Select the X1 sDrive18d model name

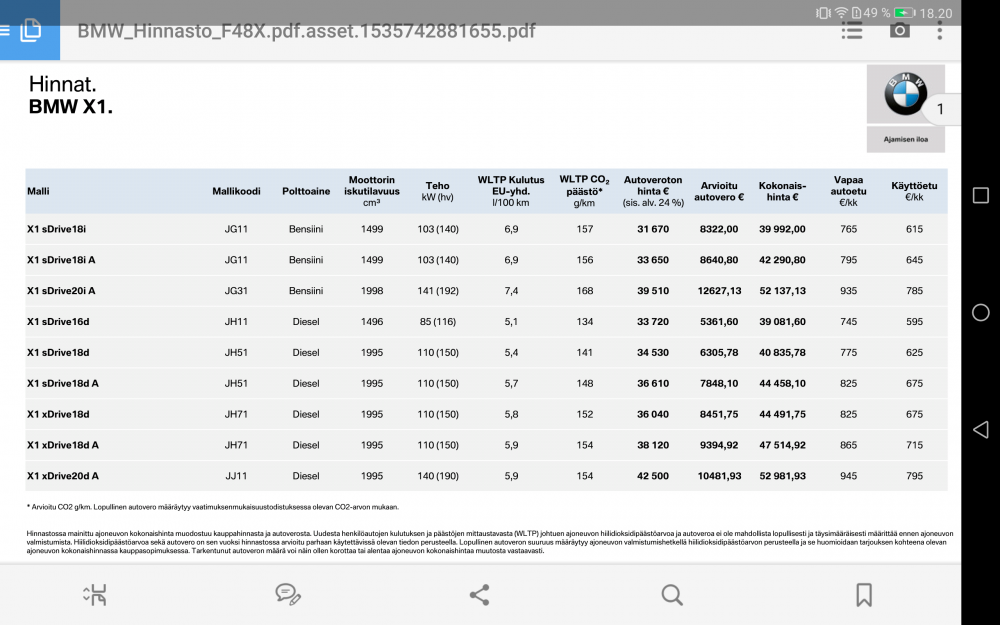[x=58, y=353]
